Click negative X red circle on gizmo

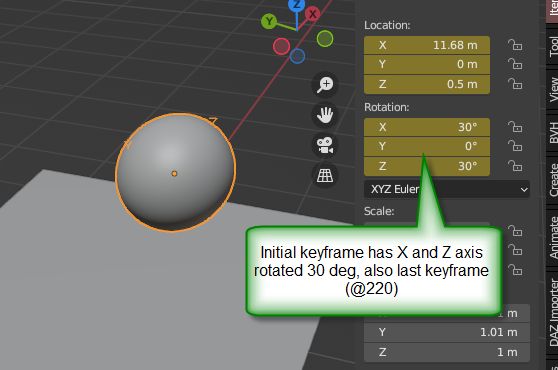pyautogui.click(x=281, y=46)
